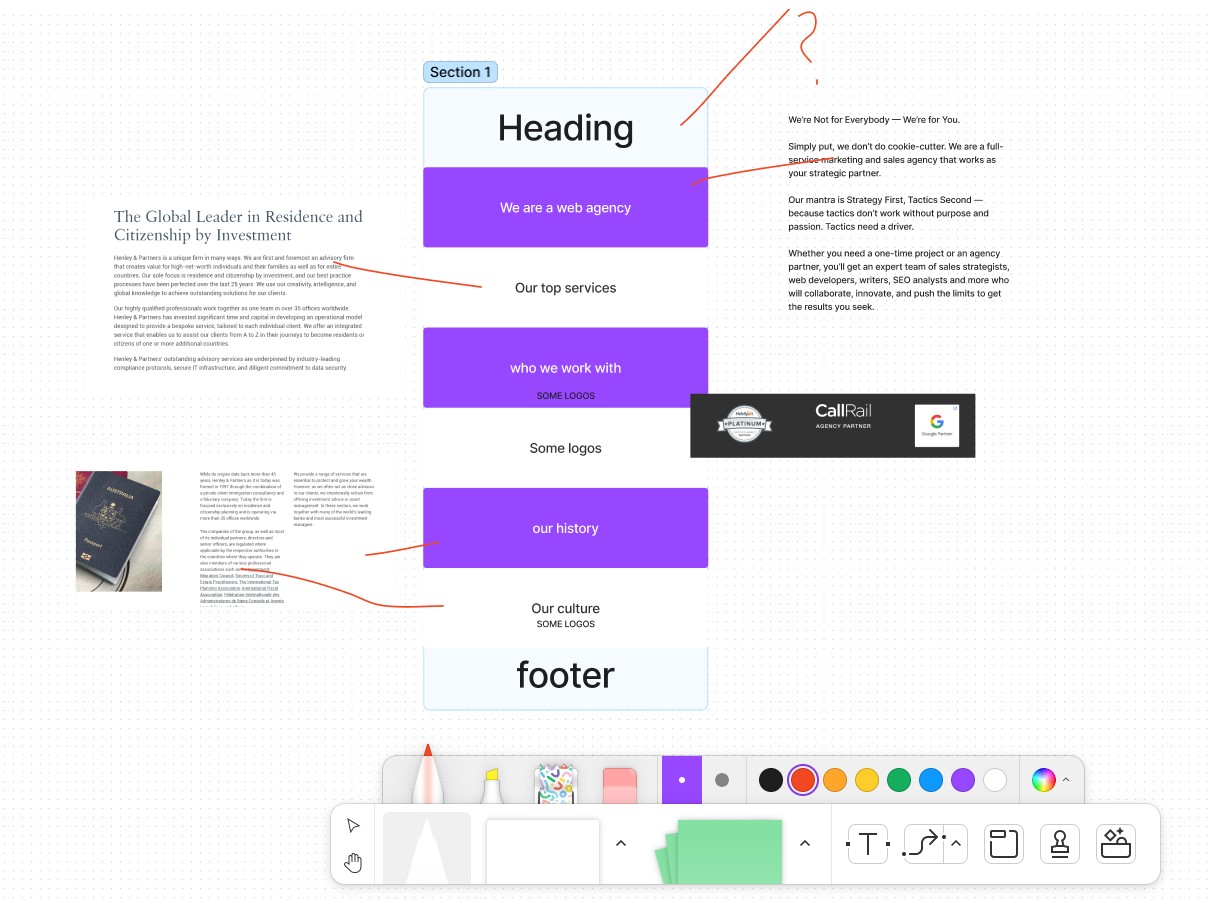Click the Section 1 label
Viewport: 1209px width, 900px height.
[460, 72]
